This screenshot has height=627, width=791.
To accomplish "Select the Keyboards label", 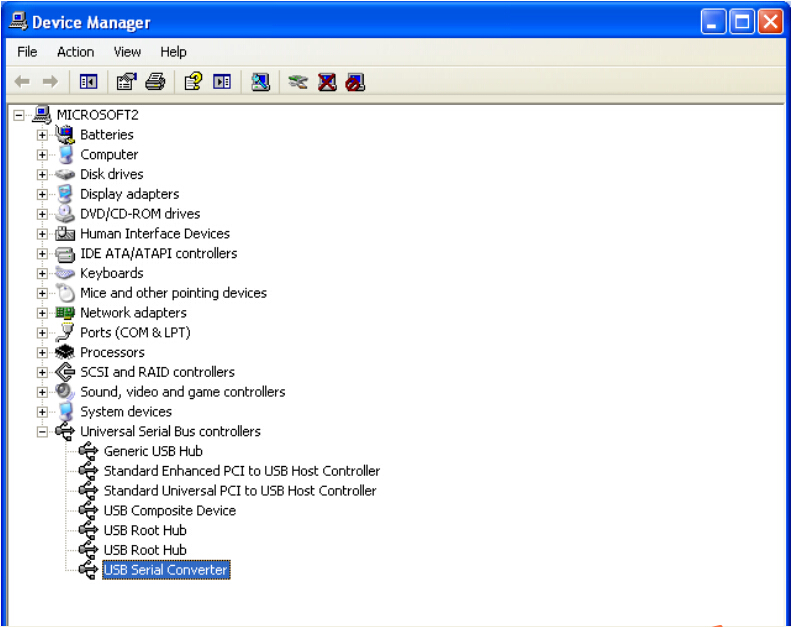I will point(112,273).
